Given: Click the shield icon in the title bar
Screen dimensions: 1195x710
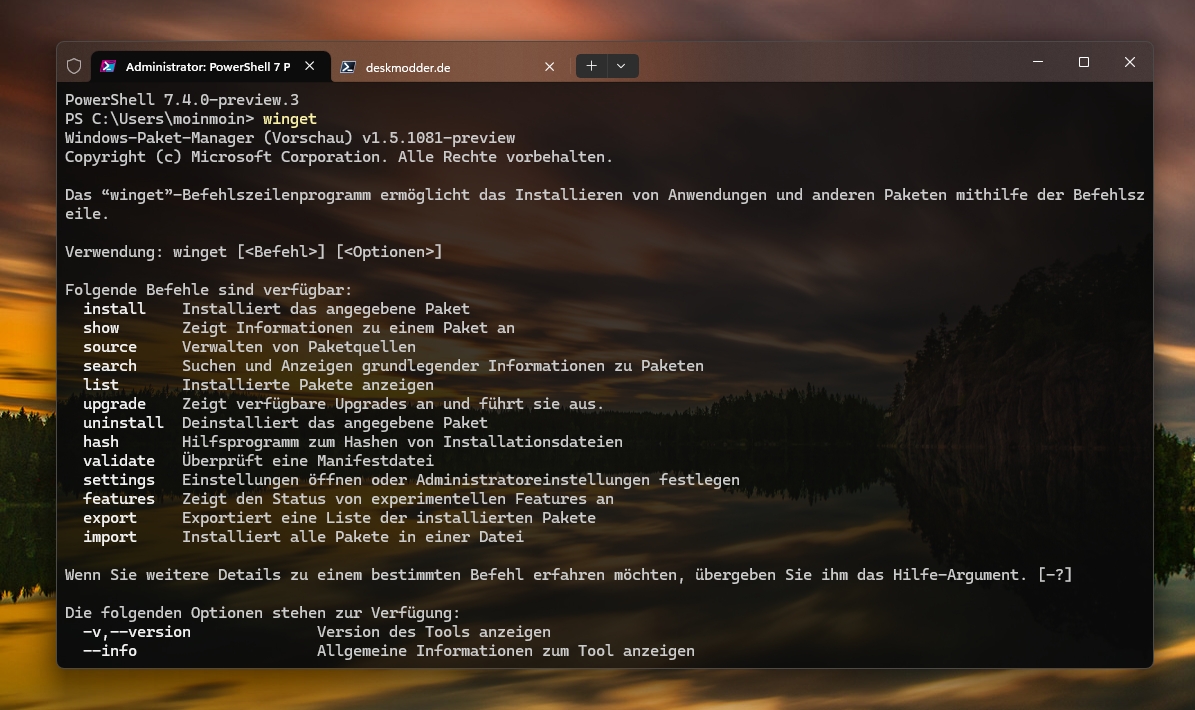Looking at the screenshot, I should tap(74, 66).
